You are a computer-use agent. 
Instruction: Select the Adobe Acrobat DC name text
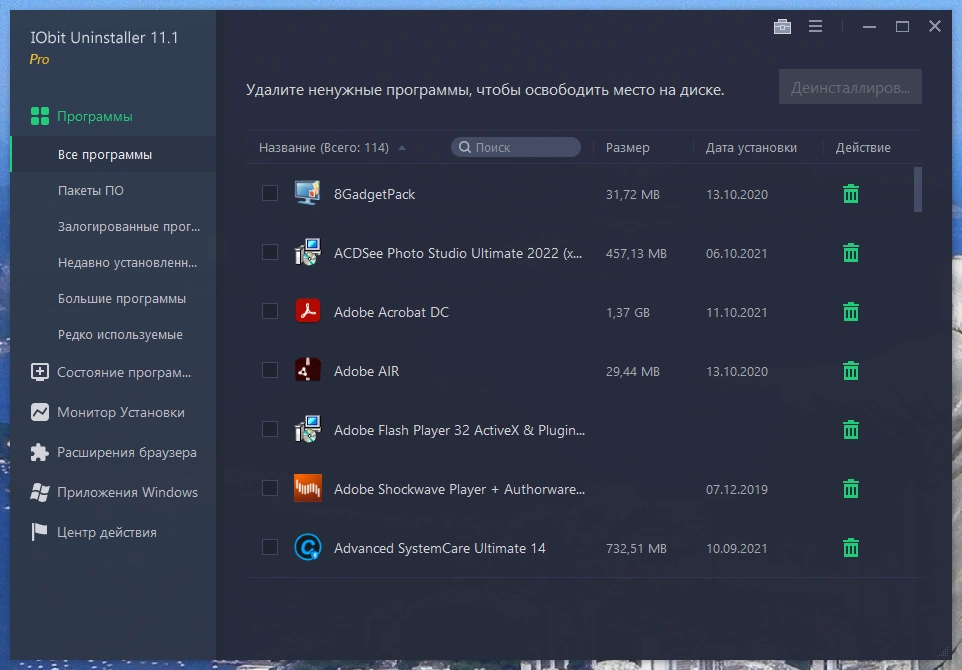(x=391, y=312)
